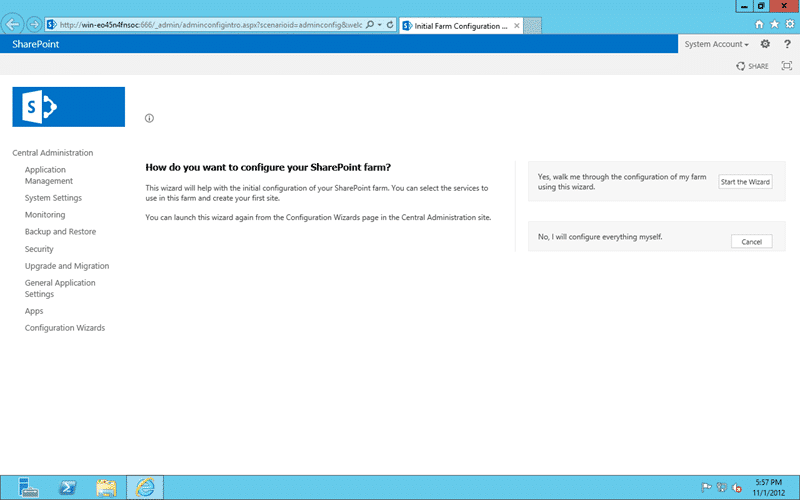Image resolution: width=800 pixels, height=500 pixels.
Task: Go forward using browser forward arrow
Action: pyautogui.click(x=34, y=24)
